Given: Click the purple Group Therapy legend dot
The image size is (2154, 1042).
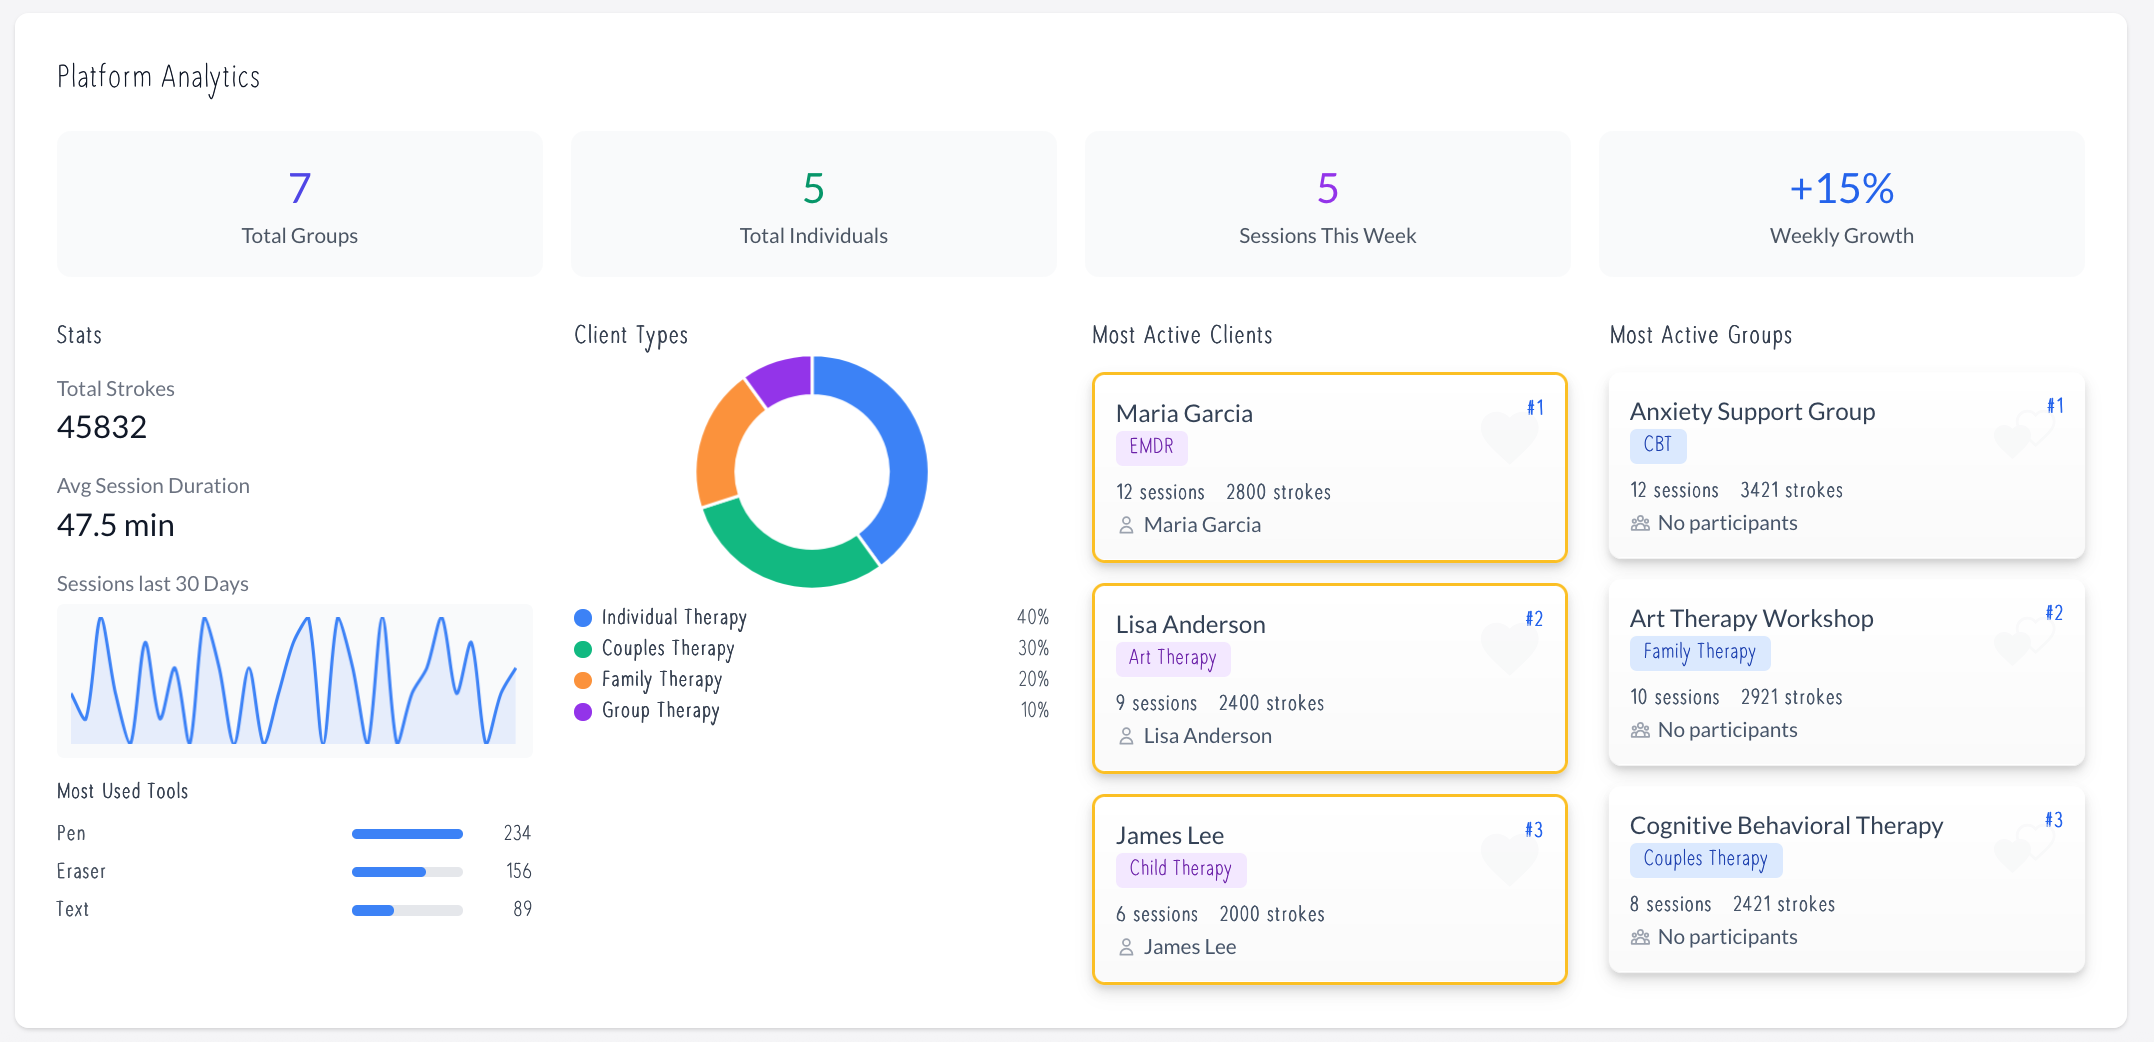Looking at the screenshot, I should pyautogui.click(x=583, y=711).
